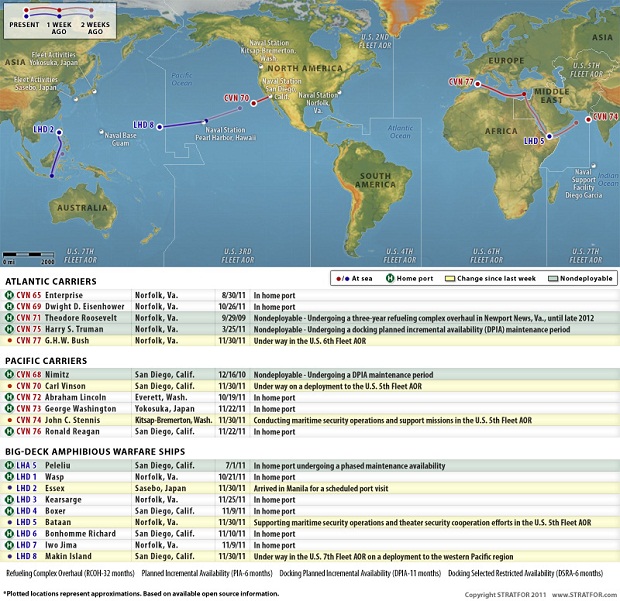Click the 'Naval Station San Diego, Calif.' map label
Screen dimensions: 620x601
(x=282, y=89)
